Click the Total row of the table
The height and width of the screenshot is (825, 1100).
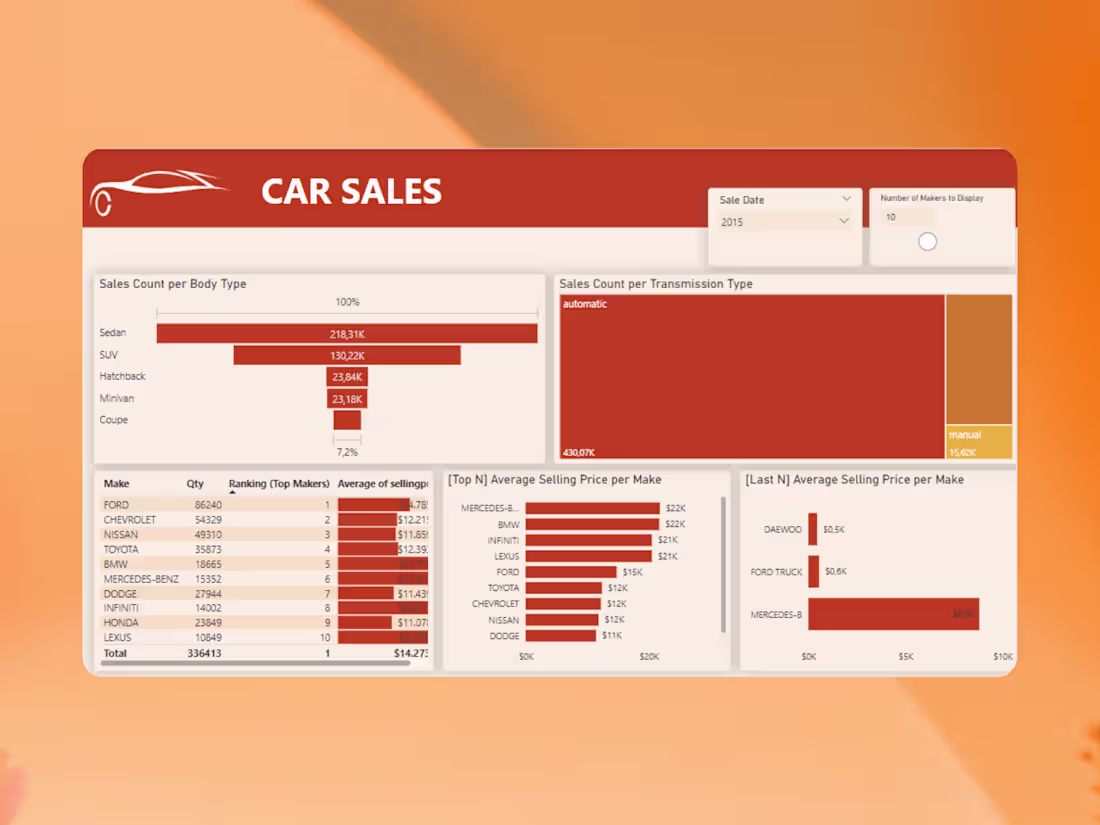tap(115, 653)
